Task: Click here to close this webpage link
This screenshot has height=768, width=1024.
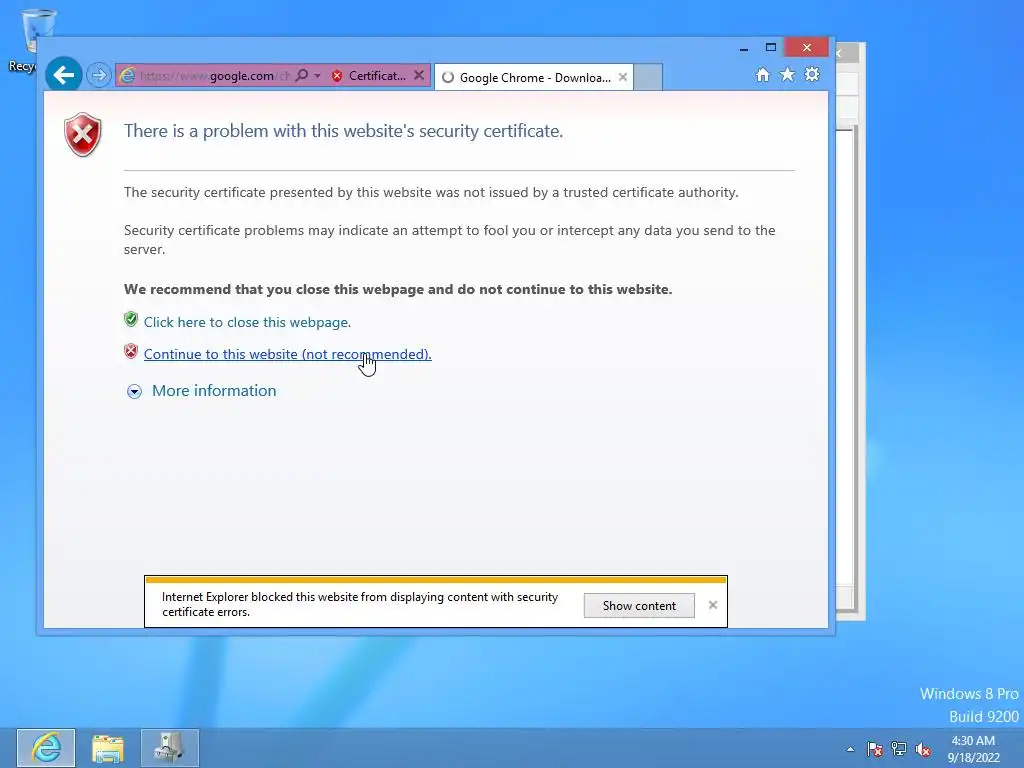Action: [x=247, y=322]
